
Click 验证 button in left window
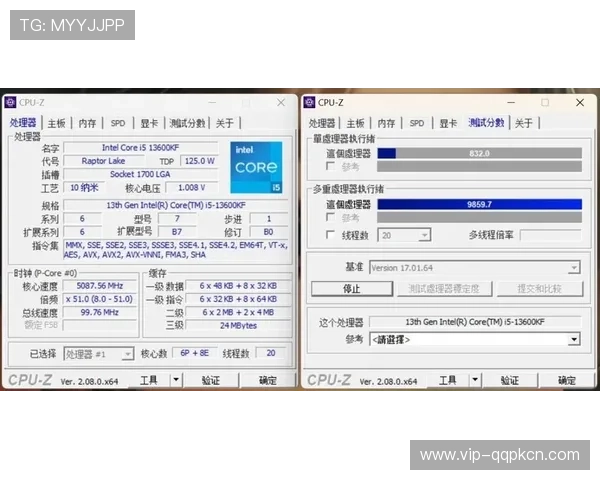[x=210, y=380]
